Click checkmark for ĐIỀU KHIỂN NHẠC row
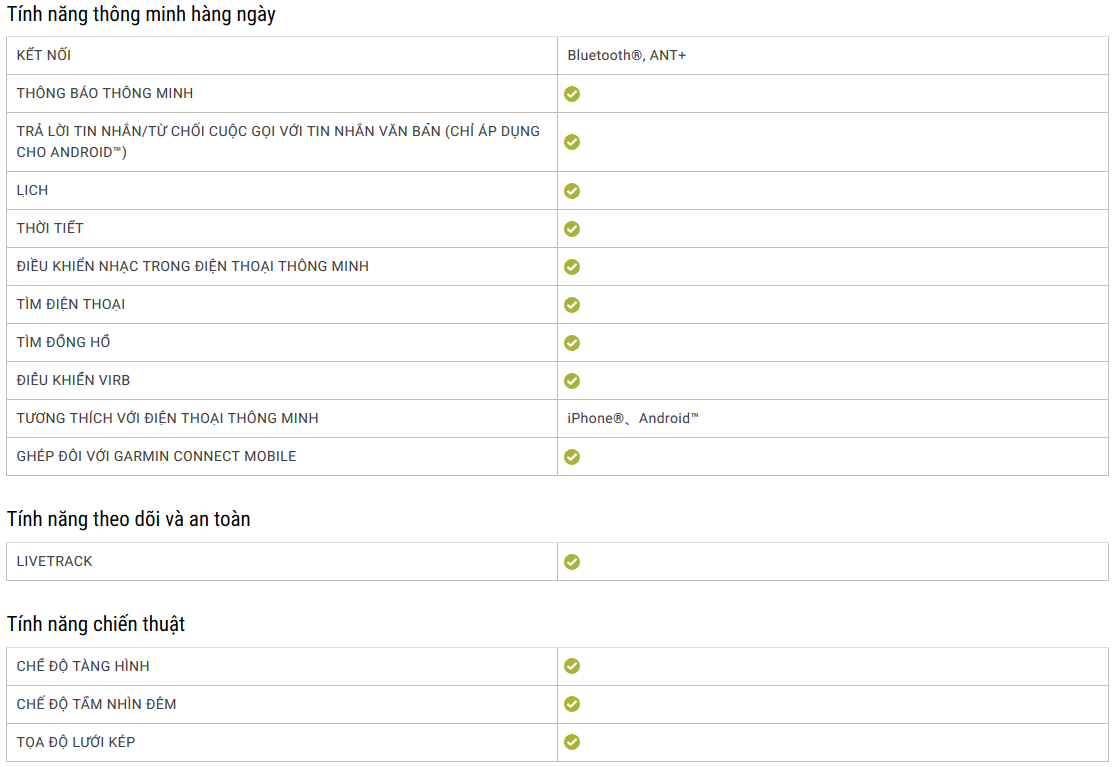 coord(572,267)
